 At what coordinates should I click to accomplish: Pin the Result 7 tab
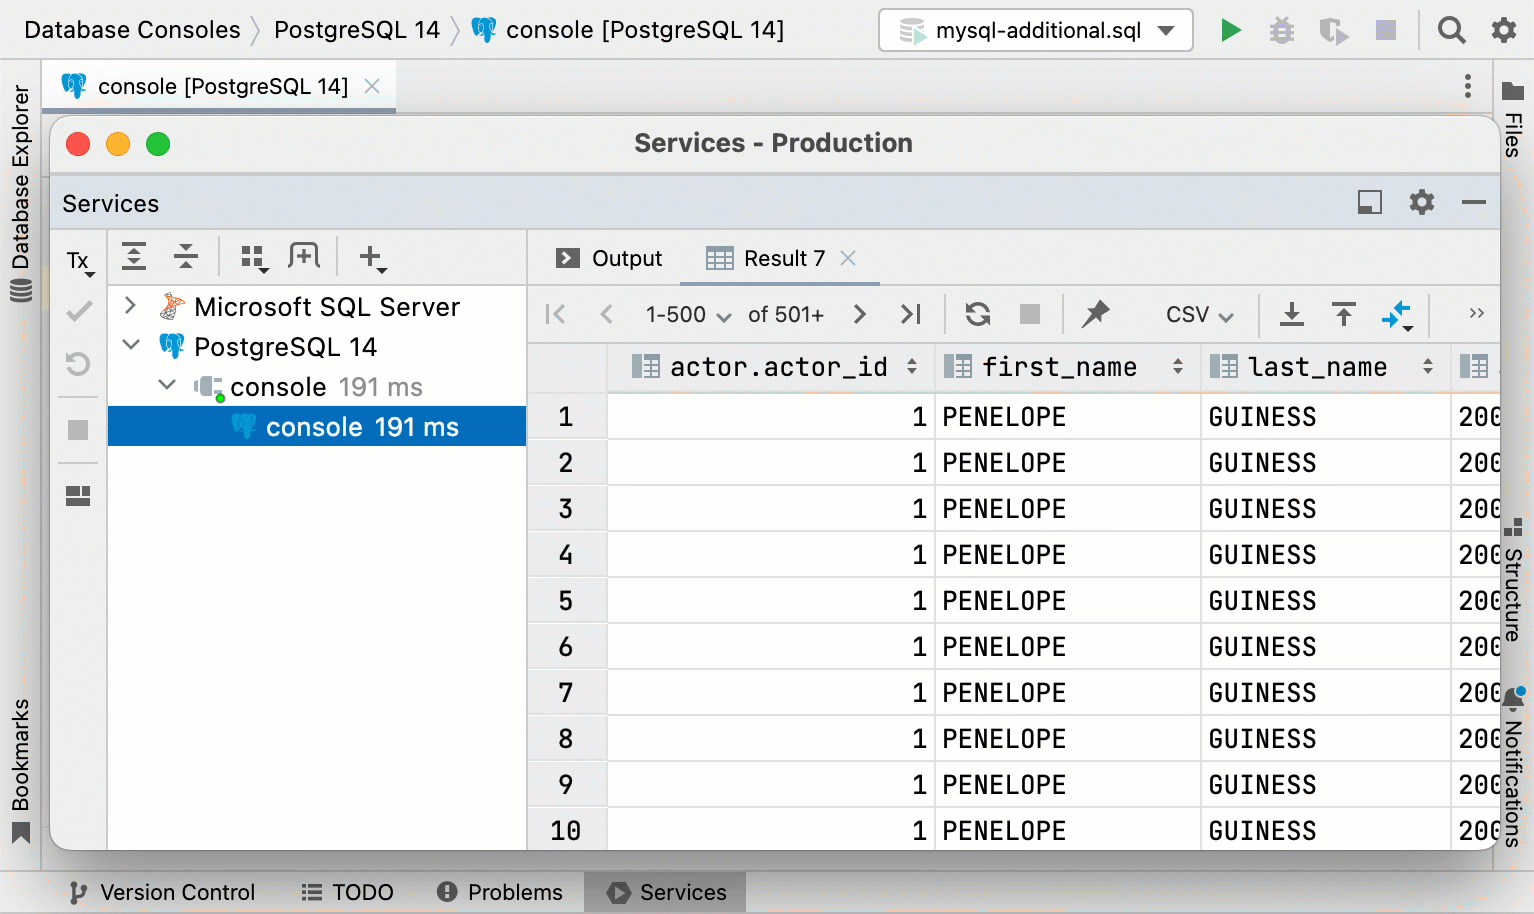[1096, 314]
